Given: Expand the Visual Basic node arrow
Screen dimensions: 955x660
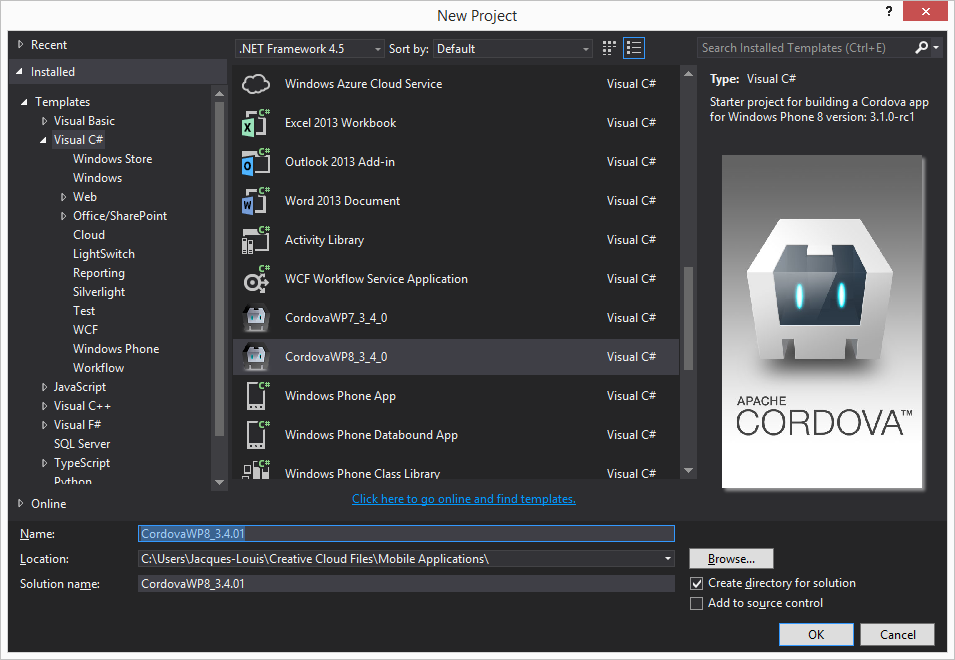Looking at the screenshot, I should (x=44, y=121).
